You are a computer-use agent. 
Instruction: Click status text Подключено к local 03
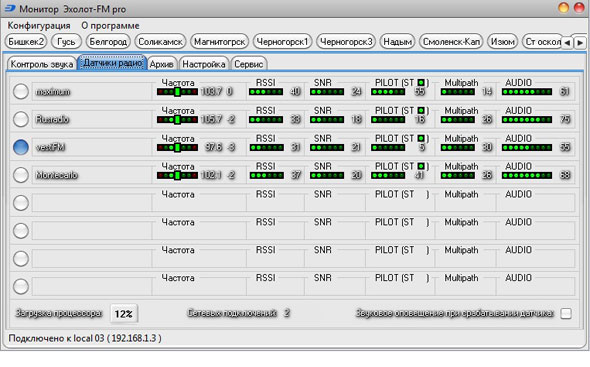(85, 338)
